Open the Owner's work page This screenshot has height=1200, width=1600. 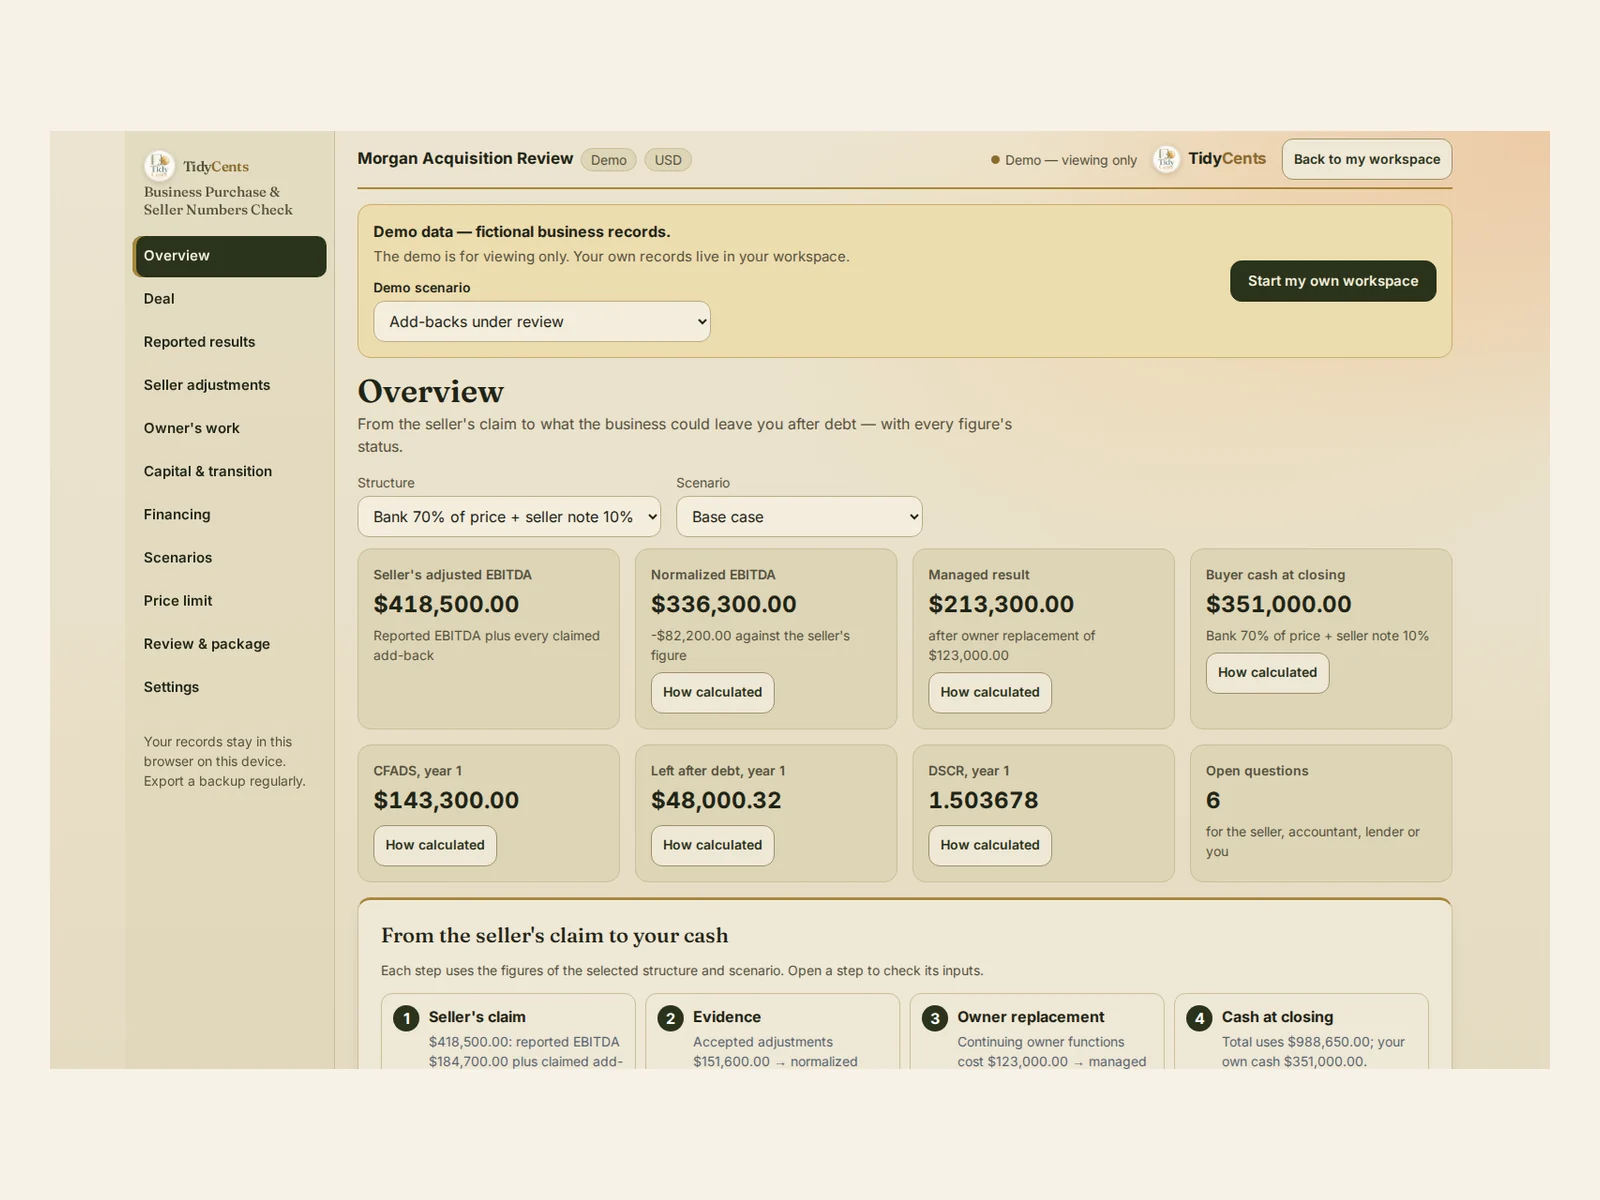tap(229, 428)
